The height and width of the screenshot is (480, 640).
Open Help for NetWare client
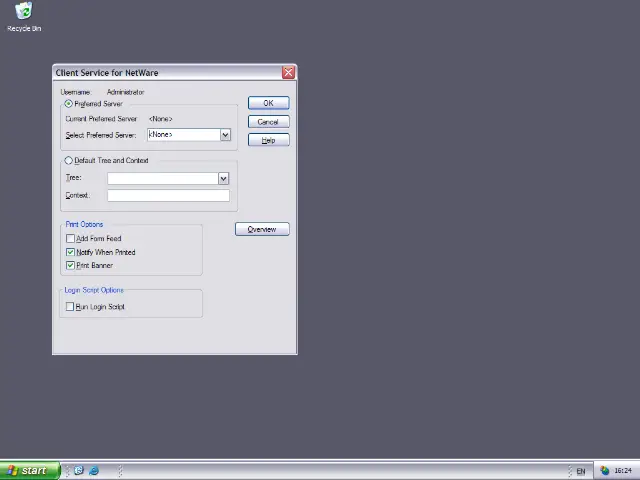pos(269,140)
